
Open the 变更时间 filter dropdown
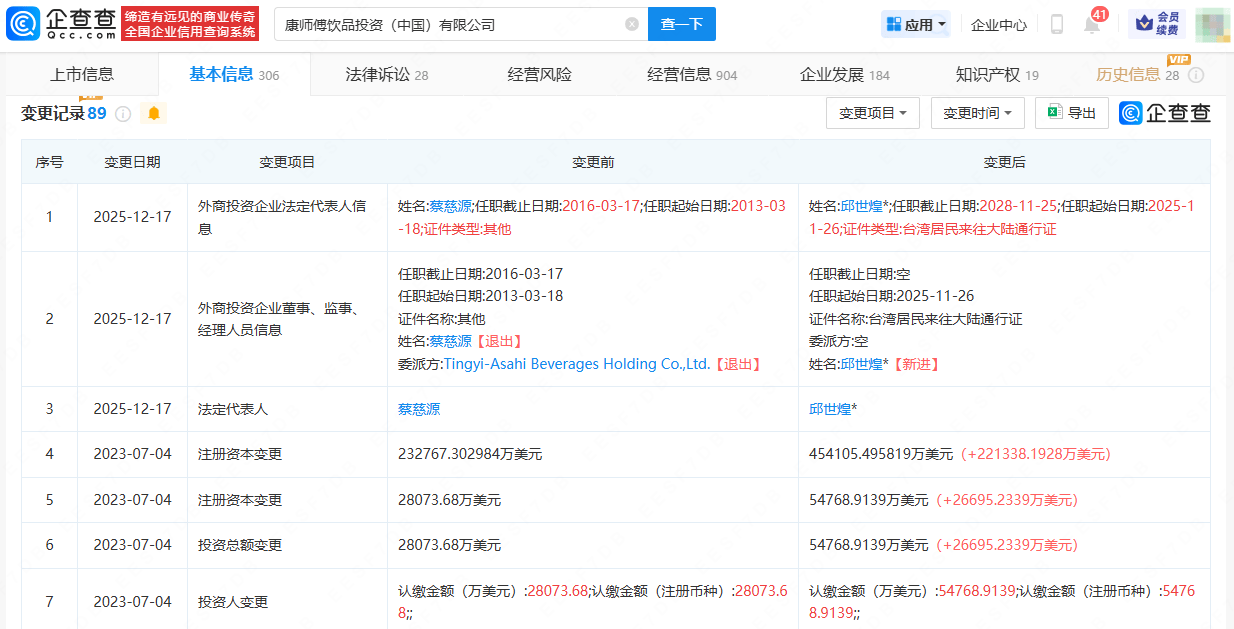pyautogui.click(x=977, y=113)
